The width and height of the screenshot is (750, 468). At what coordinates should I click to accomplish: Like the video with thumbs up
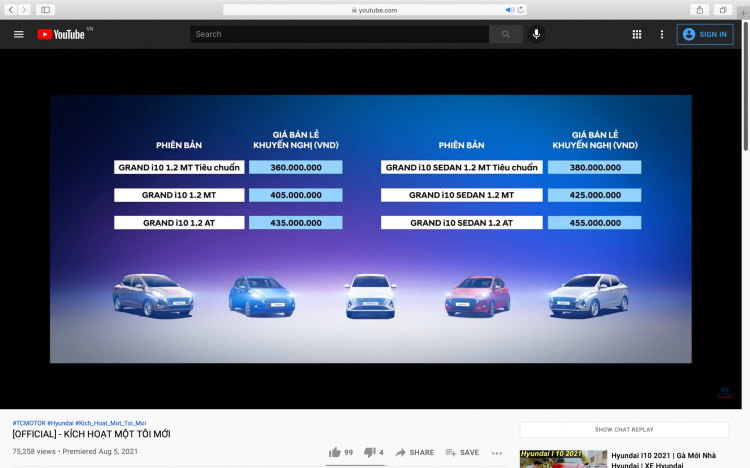point(341,452)
